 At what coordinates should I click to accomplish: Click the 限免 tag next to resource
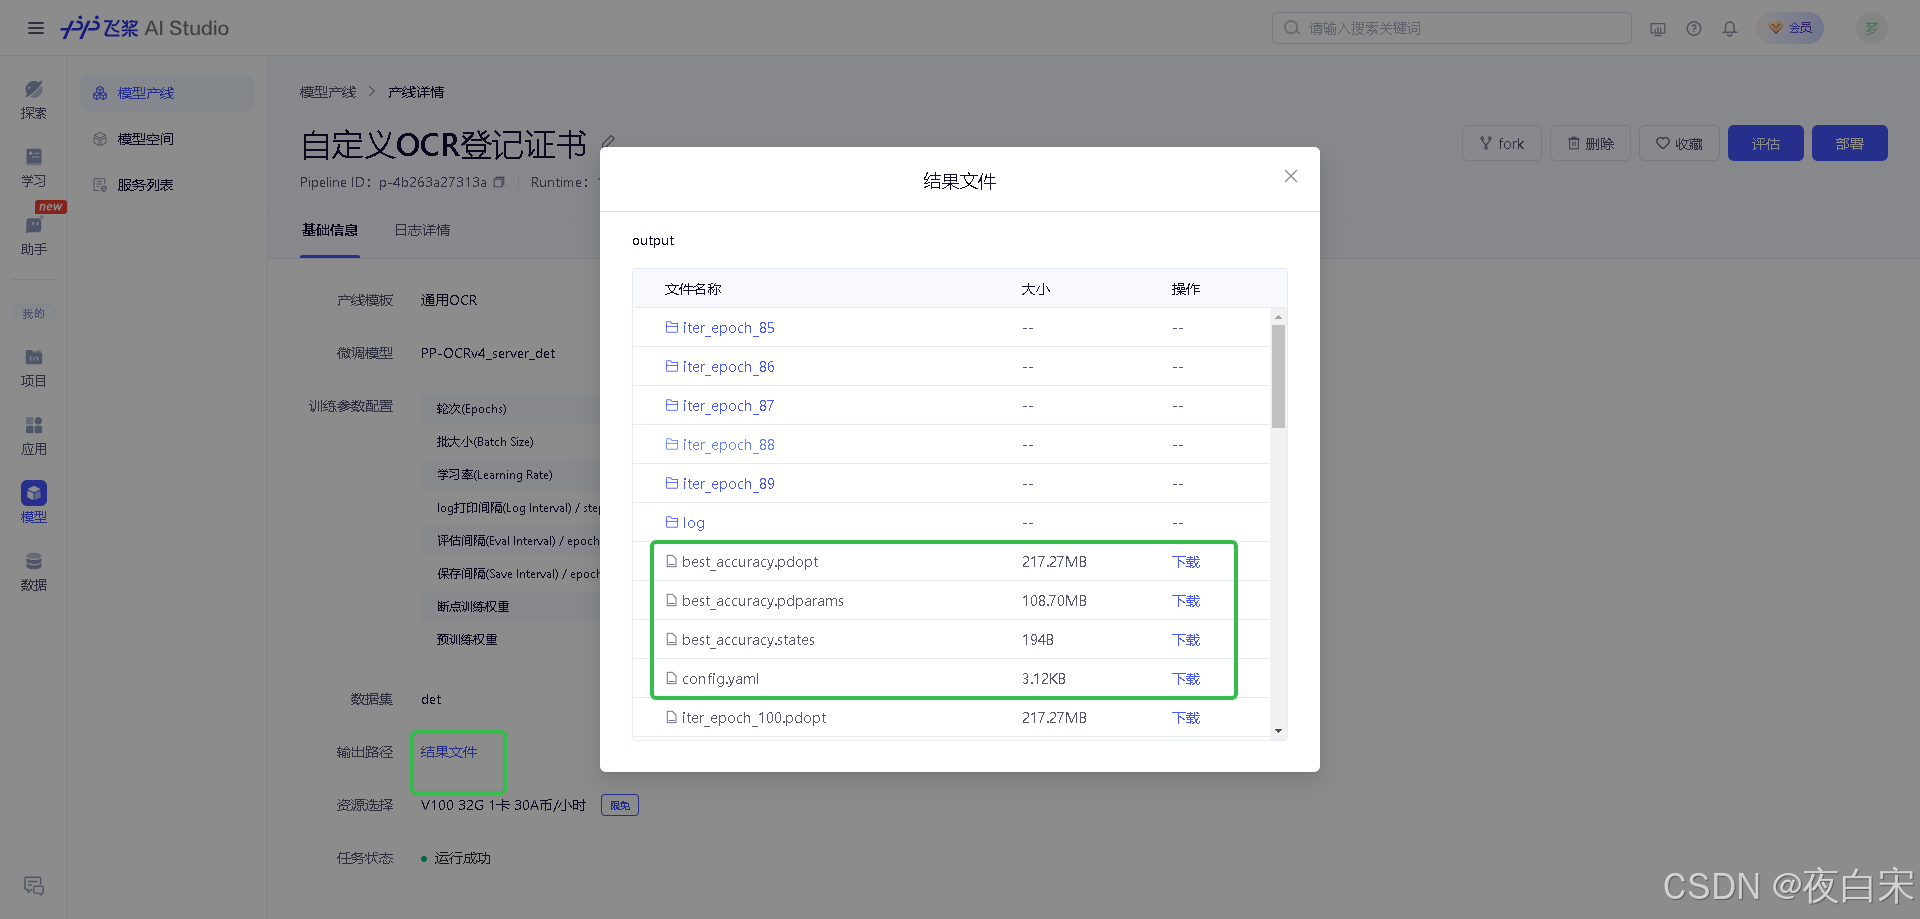[620, 805]
